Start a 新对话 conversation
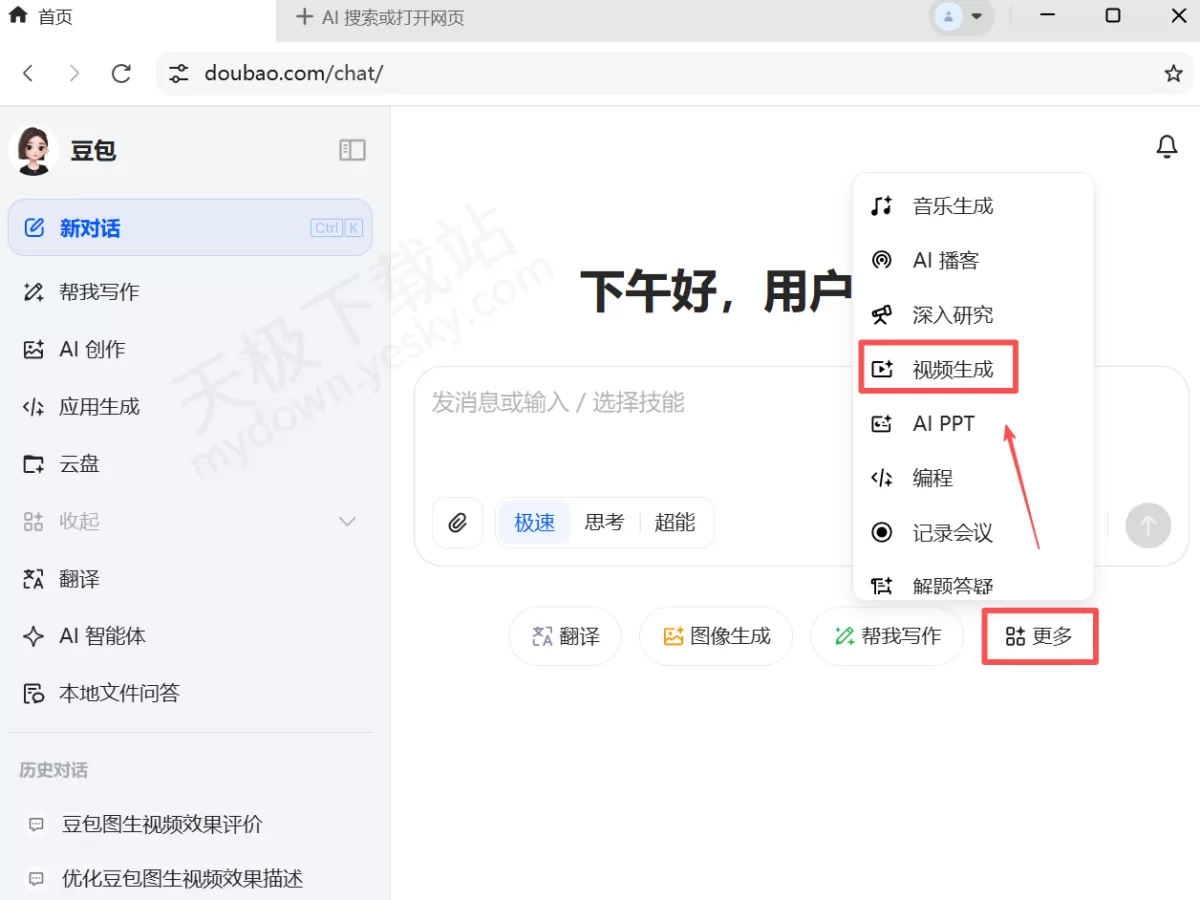This screenshot has width=1200, height=900. click(190, 228)
